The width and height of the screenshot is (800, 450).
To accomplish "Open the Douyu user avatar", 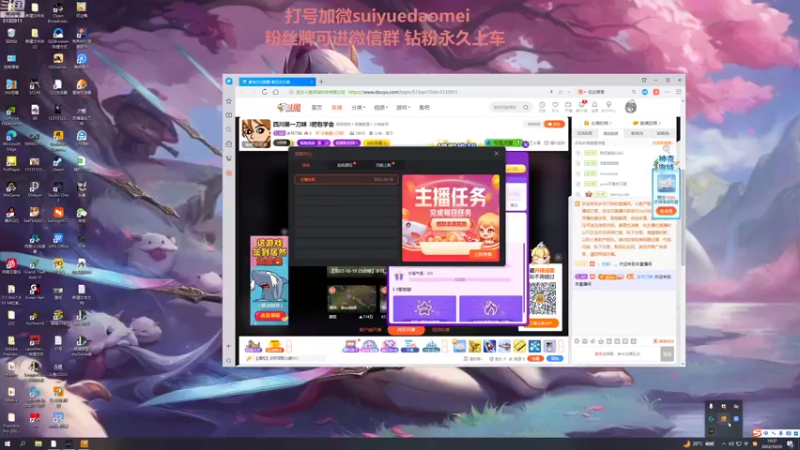I will [x=631, y=106].
